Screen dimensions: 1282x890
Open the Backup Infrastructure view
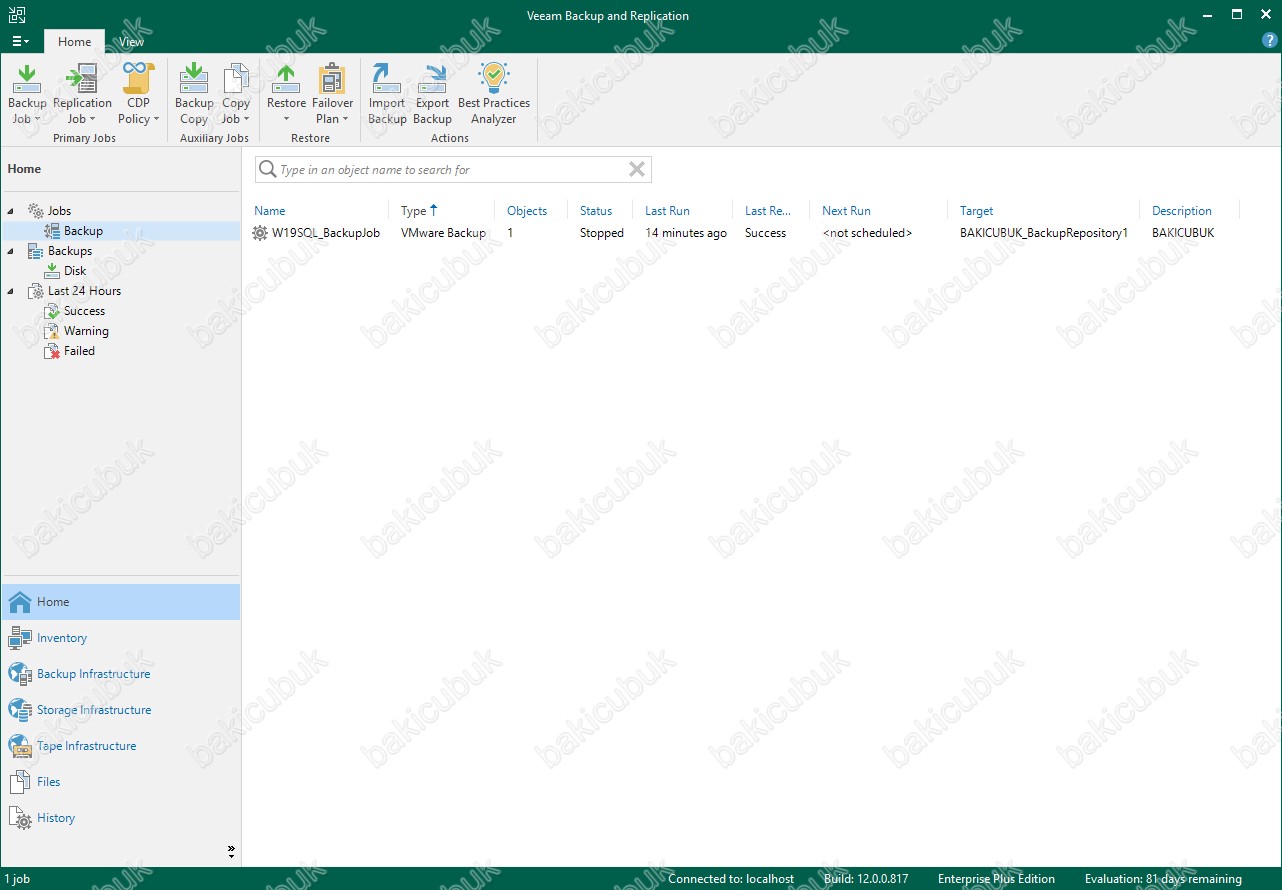click(x=93, y=674)
